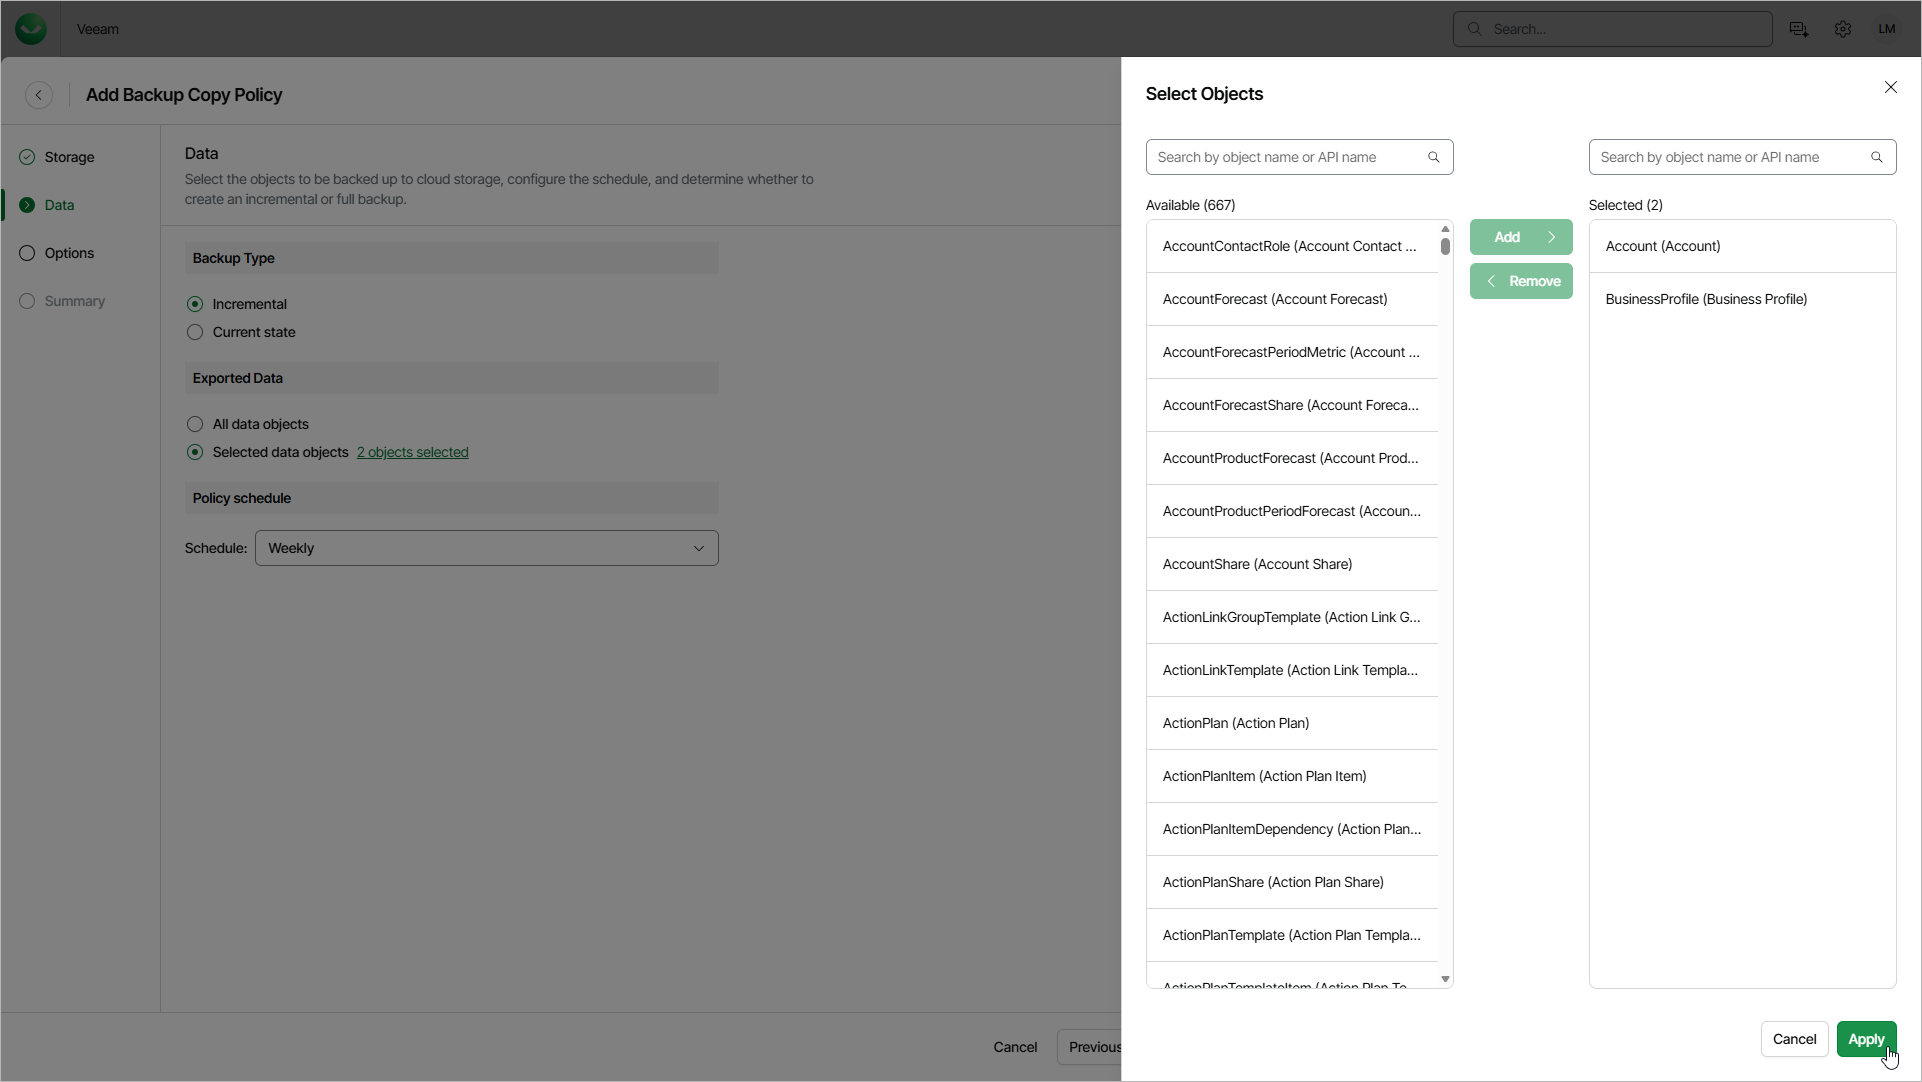This screenshot has width=1922, height=1082.
Task: Click the available list scrollbar thumb
Action: tap(1445, 246)
